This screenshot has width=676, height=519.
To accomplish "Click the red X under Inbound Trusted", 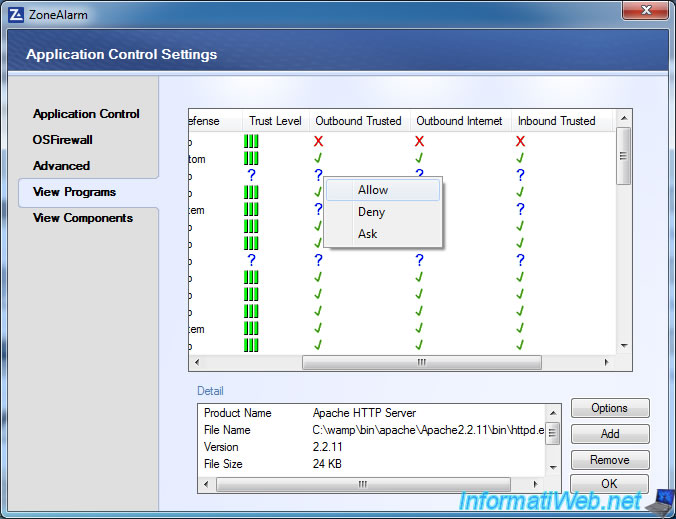I will [520, 141].
